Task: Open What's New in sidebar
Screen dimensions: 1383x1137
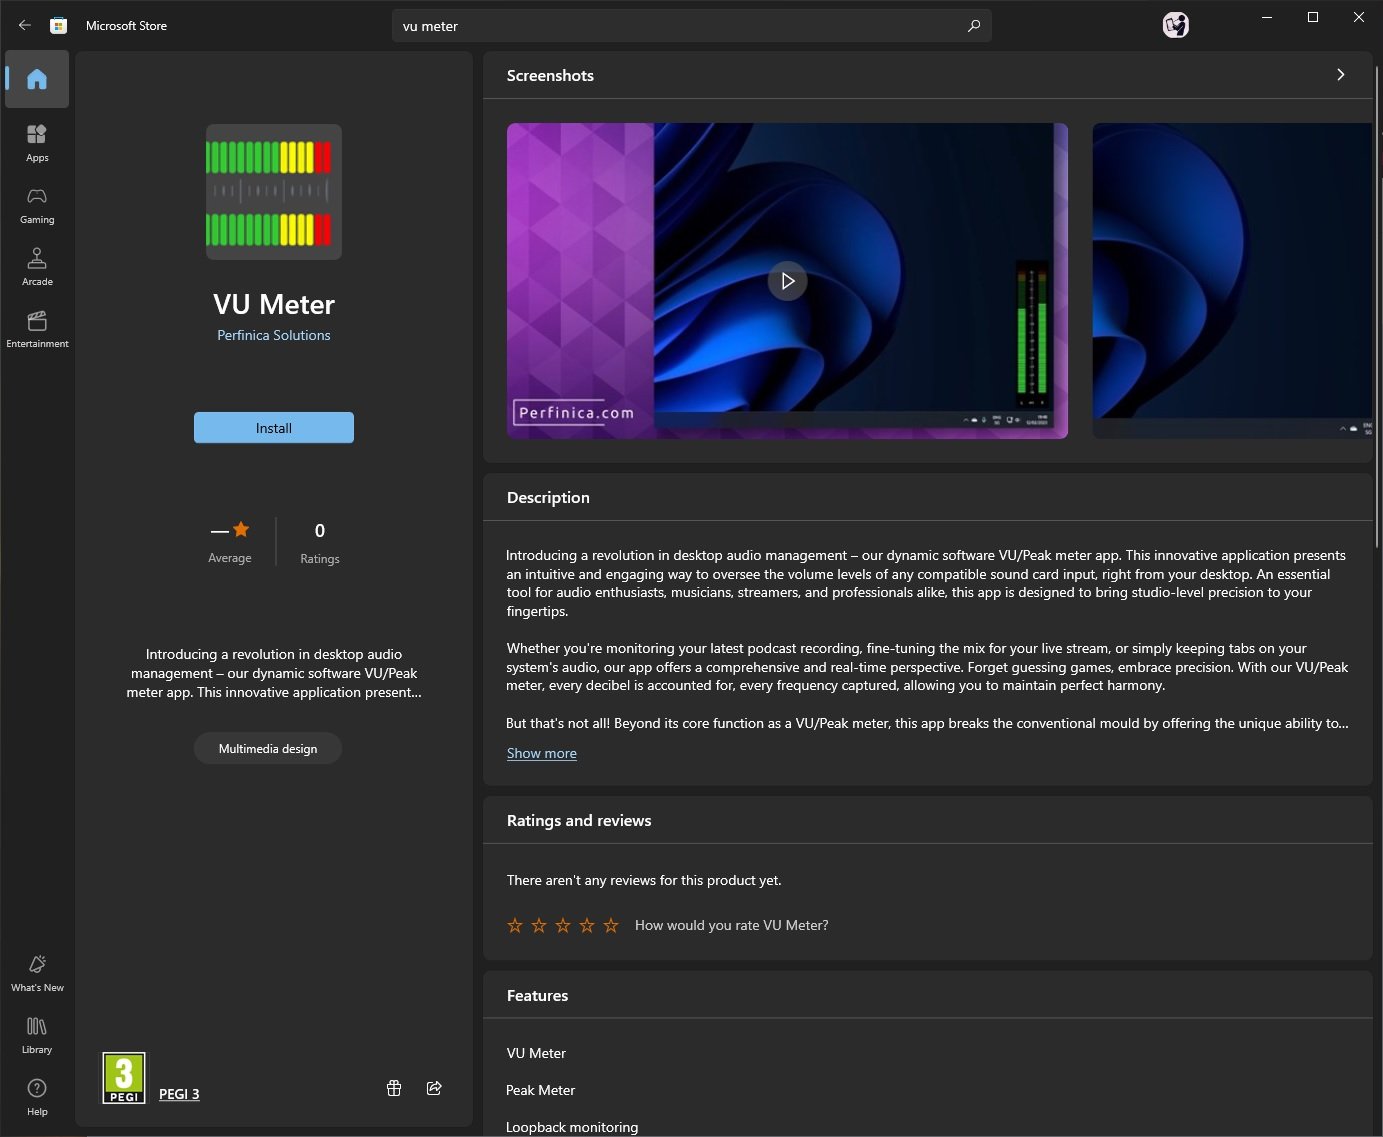Action: tap(37, 972)
